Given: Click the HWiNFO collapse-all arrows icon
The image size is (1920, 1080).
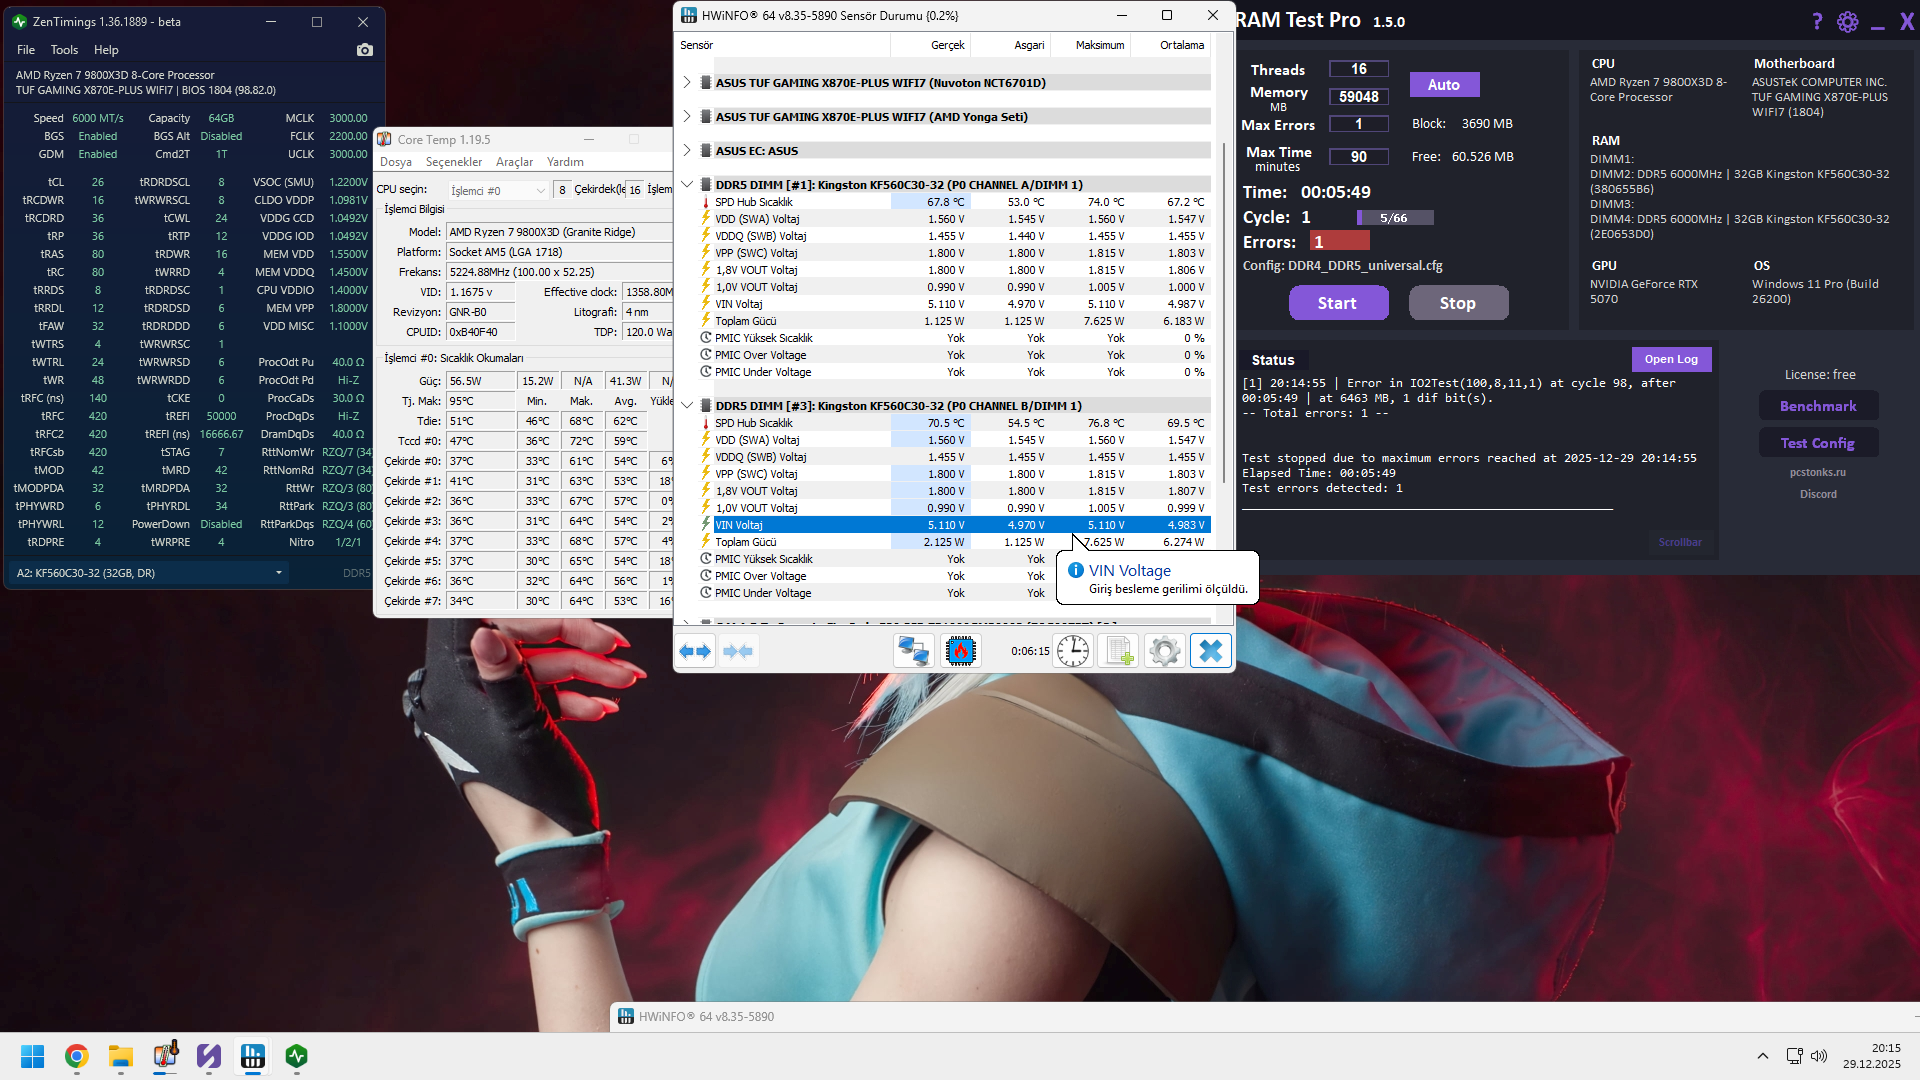Looking at the screenshot, I should [738, 651].
